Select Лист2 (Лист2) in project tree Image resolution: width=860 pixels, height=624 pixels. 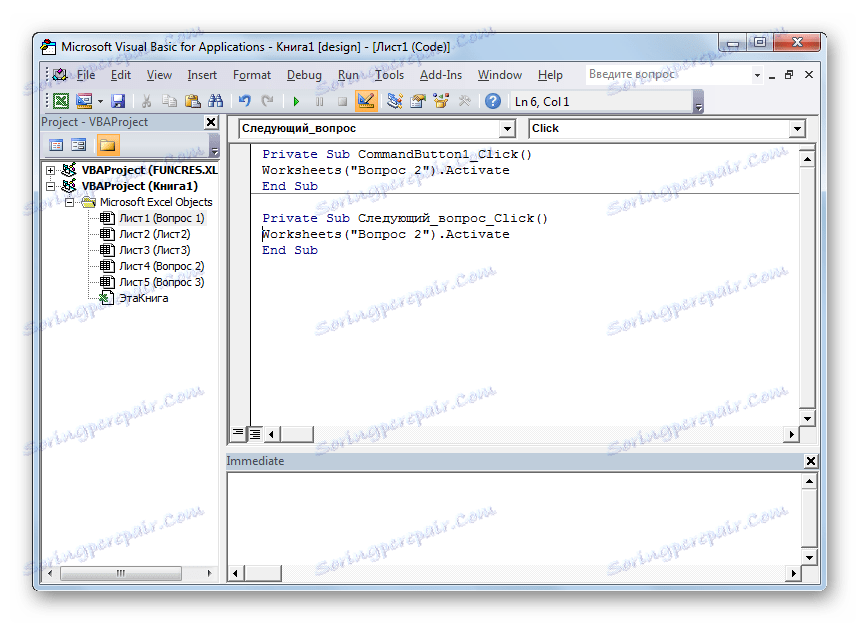coord(154,234)
